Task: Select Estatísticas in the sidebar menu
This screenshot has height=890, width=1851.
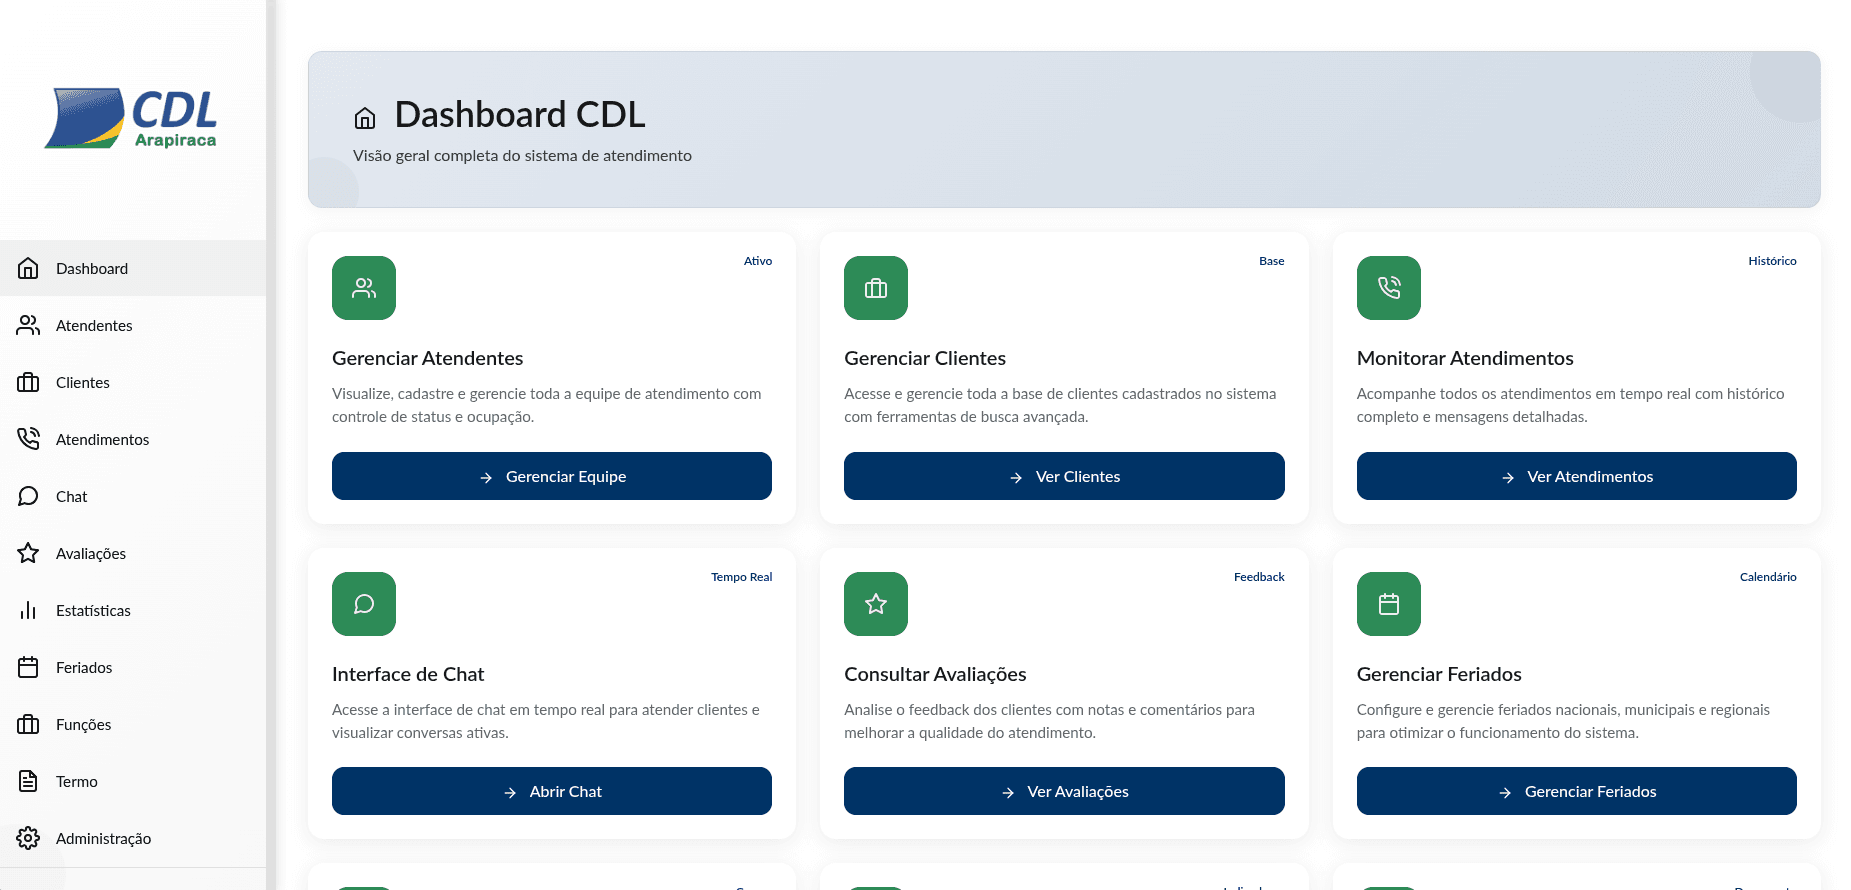Action: pos(133,610)
